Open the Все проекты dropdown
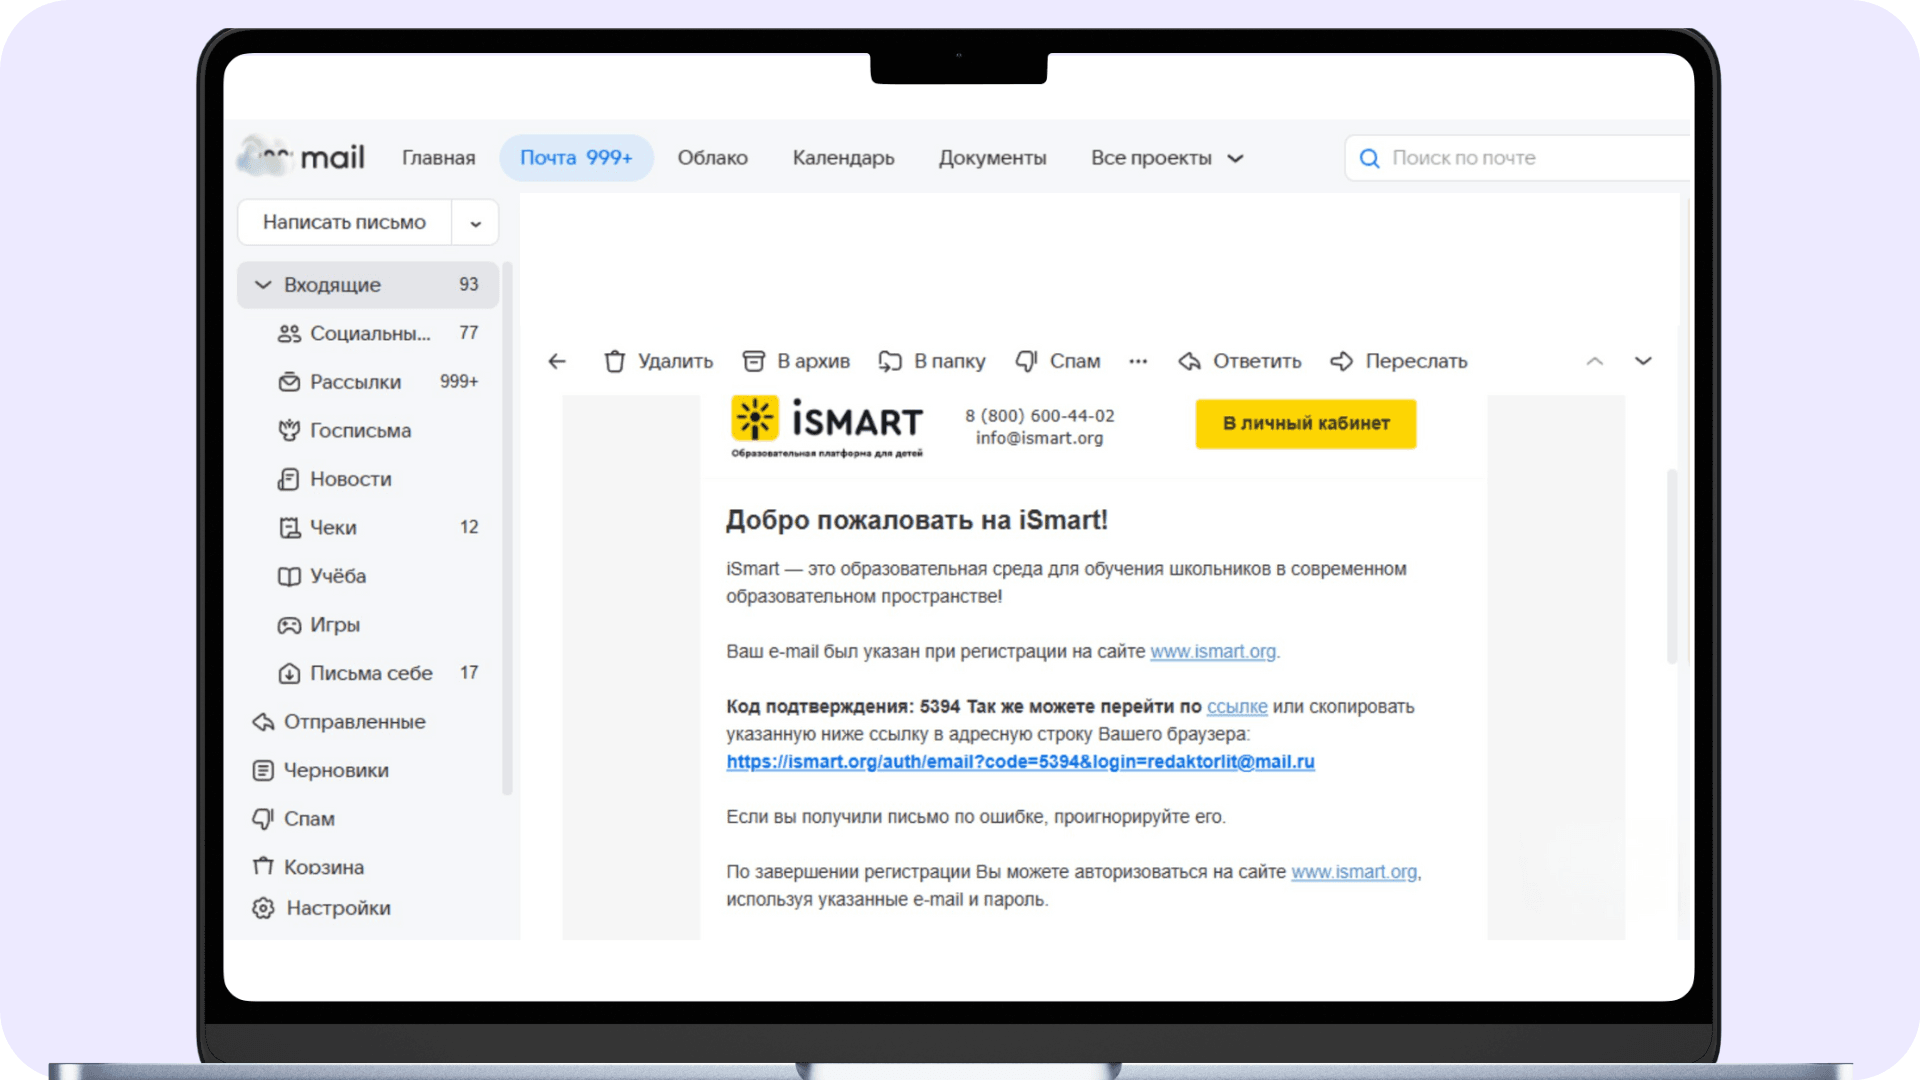Viewport: 1920px width, 1080px height. 1166,158
